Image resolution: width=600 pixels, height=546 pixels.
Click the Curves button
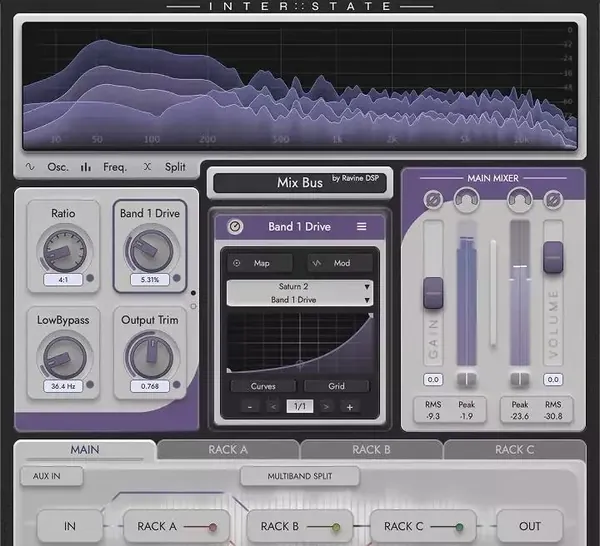(263, 386)
